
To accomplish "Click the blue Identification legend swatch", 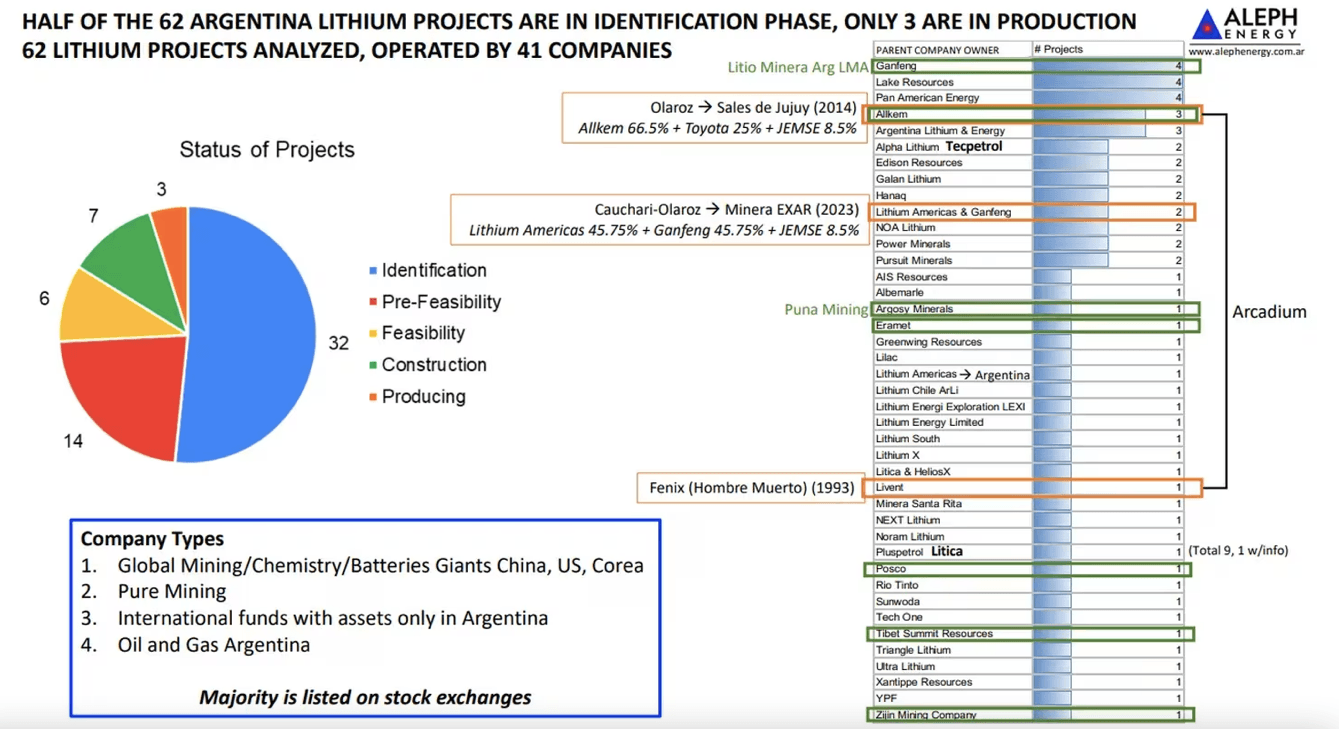I will click(x=373, y=271).
